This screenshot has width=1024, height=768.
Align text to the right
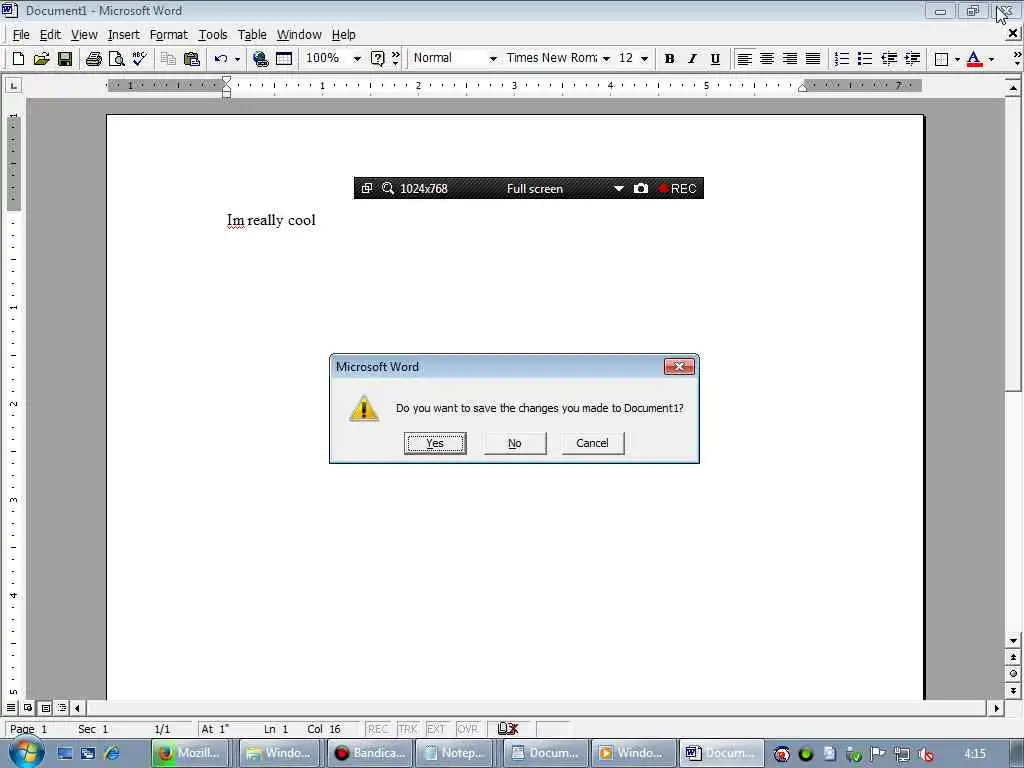click(x=790, y=59)
